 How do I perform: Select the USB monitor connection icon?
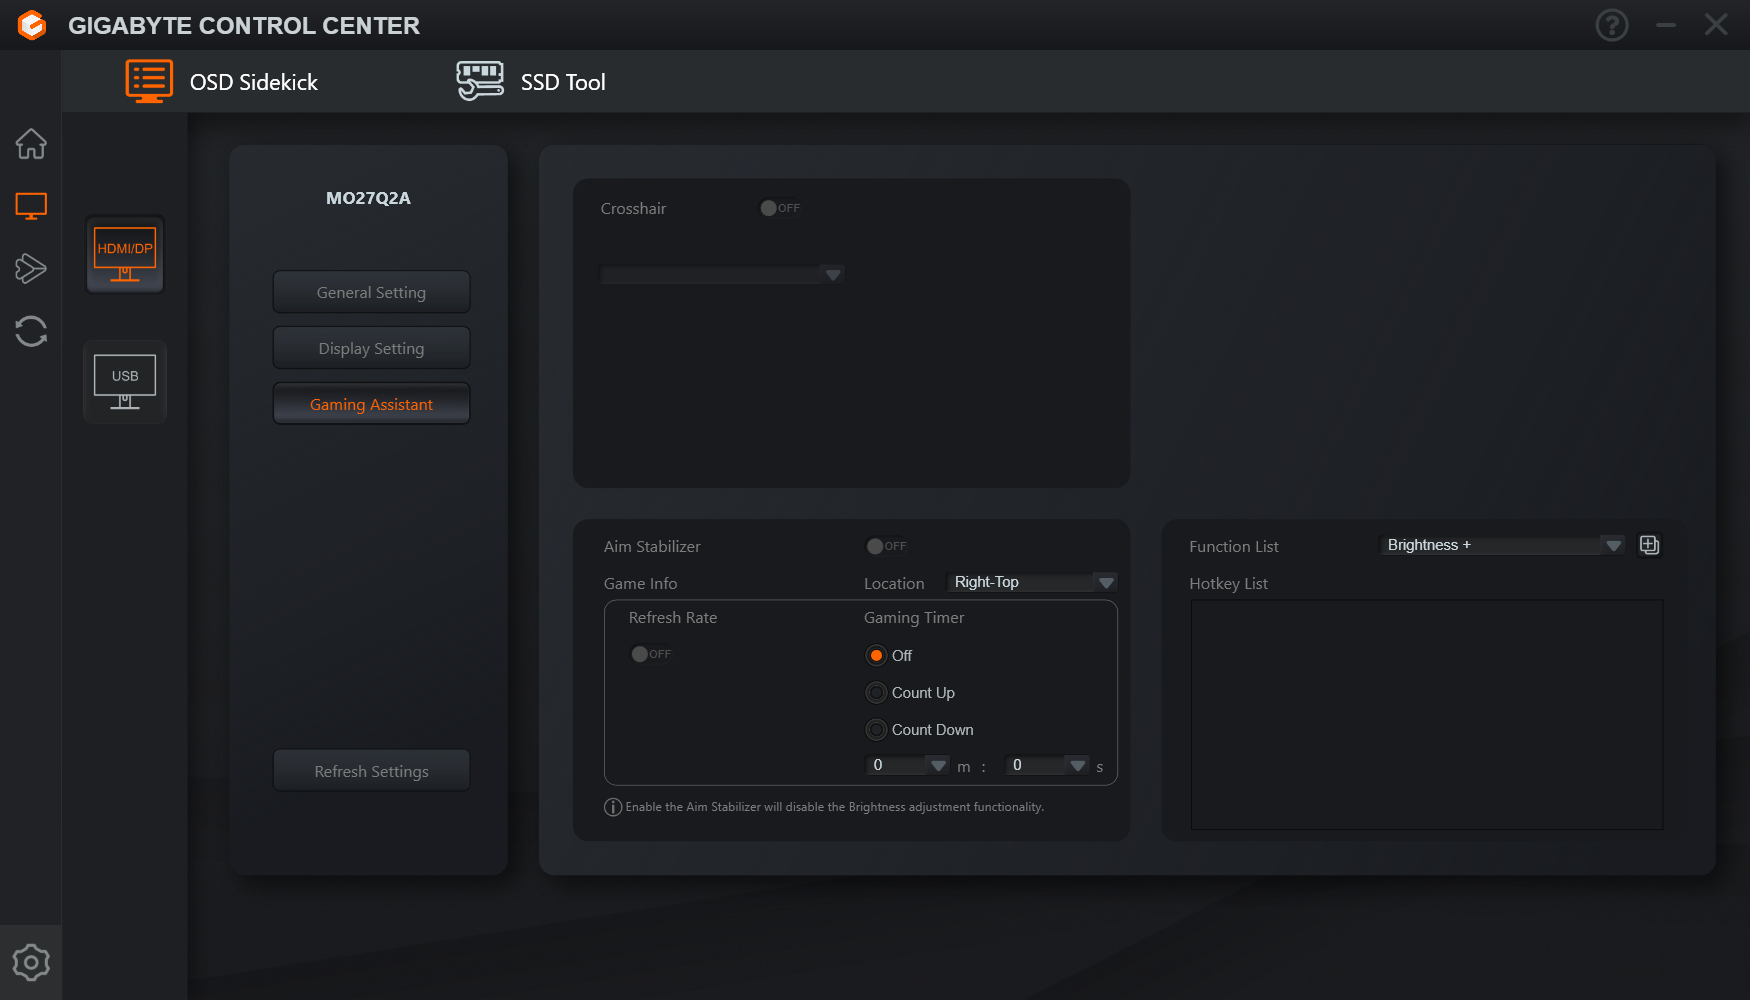(x=125, y=382)
